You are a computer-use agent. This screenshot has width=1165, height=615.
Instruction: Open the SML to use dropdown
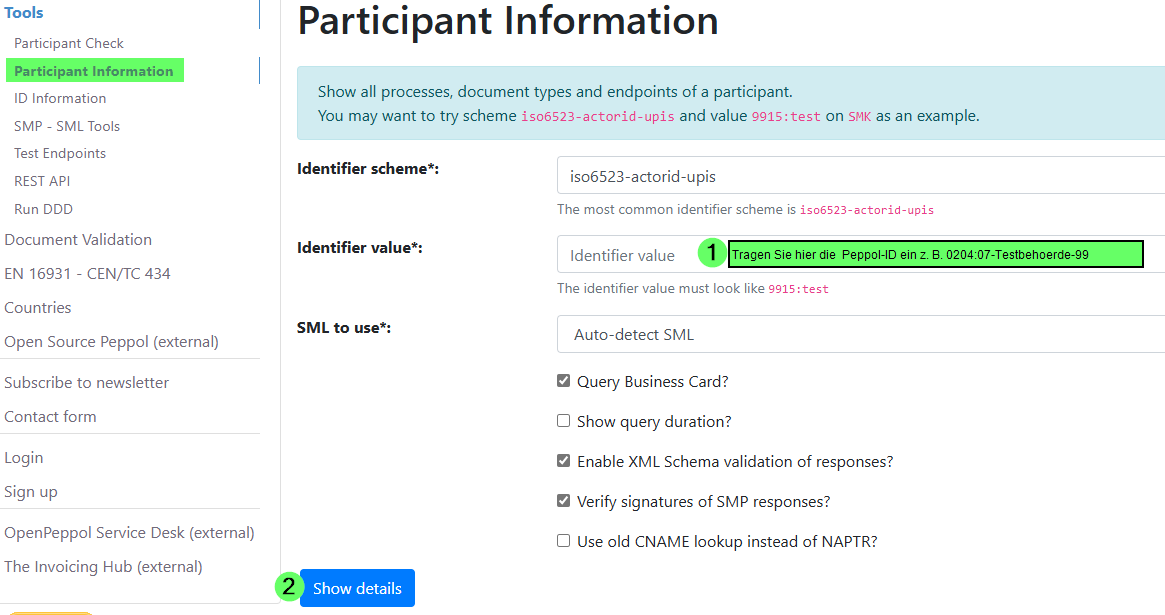(x=860, y=334)
